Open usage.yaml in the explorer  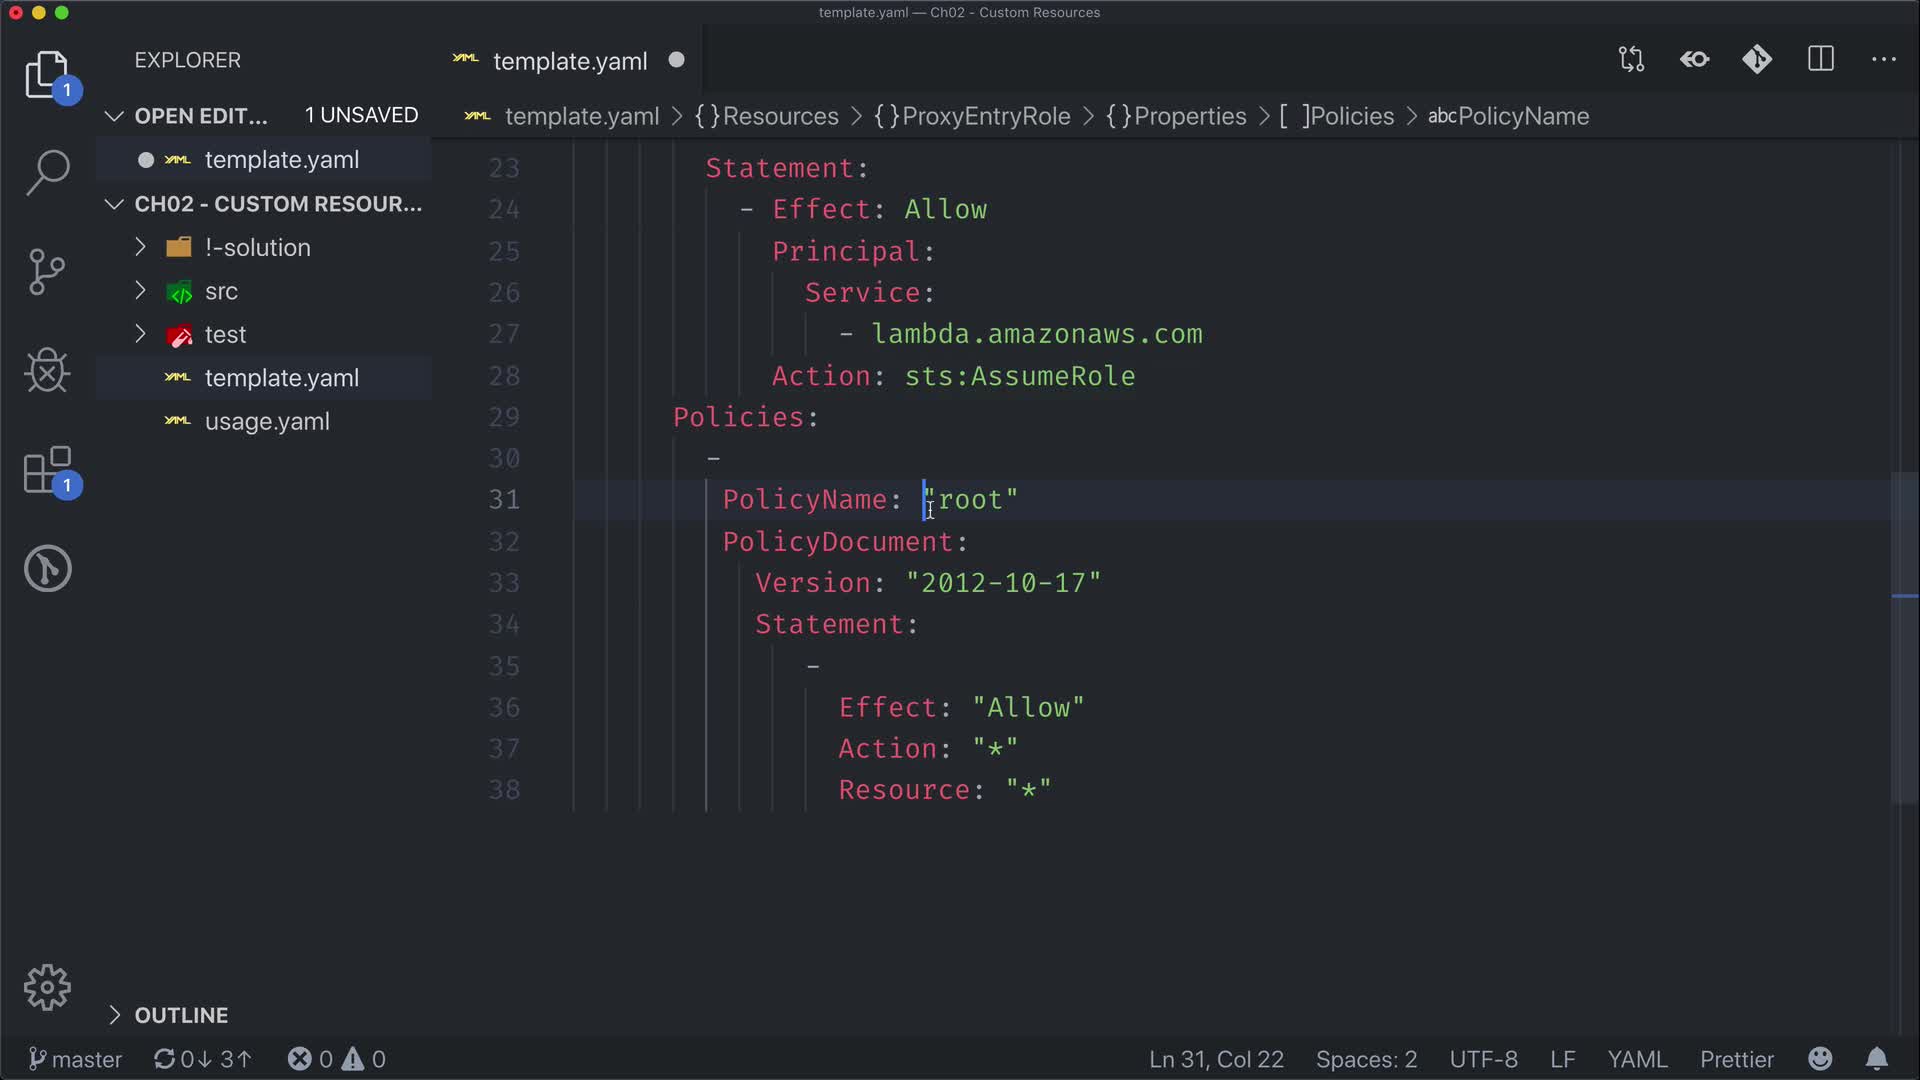[267, 422]
